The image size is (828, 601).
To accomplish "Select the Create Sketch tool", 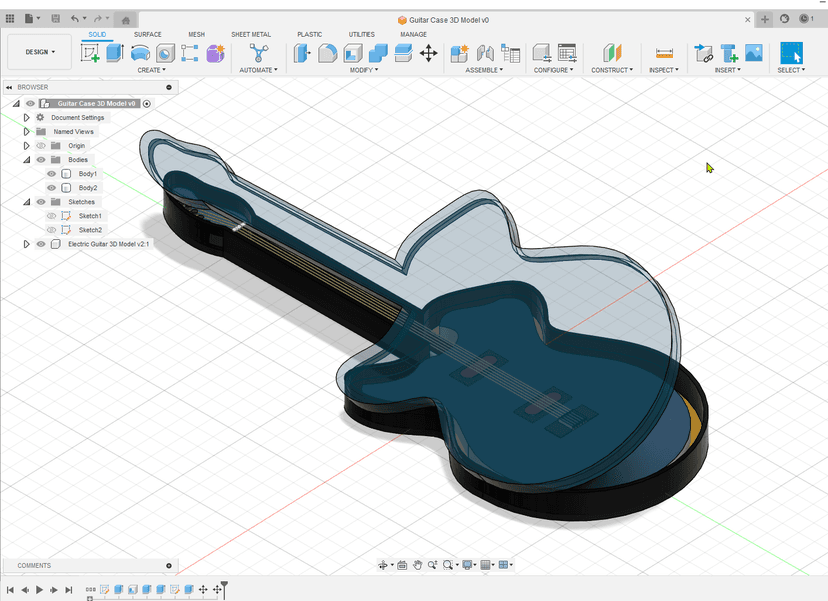I will tap(90, 53).
